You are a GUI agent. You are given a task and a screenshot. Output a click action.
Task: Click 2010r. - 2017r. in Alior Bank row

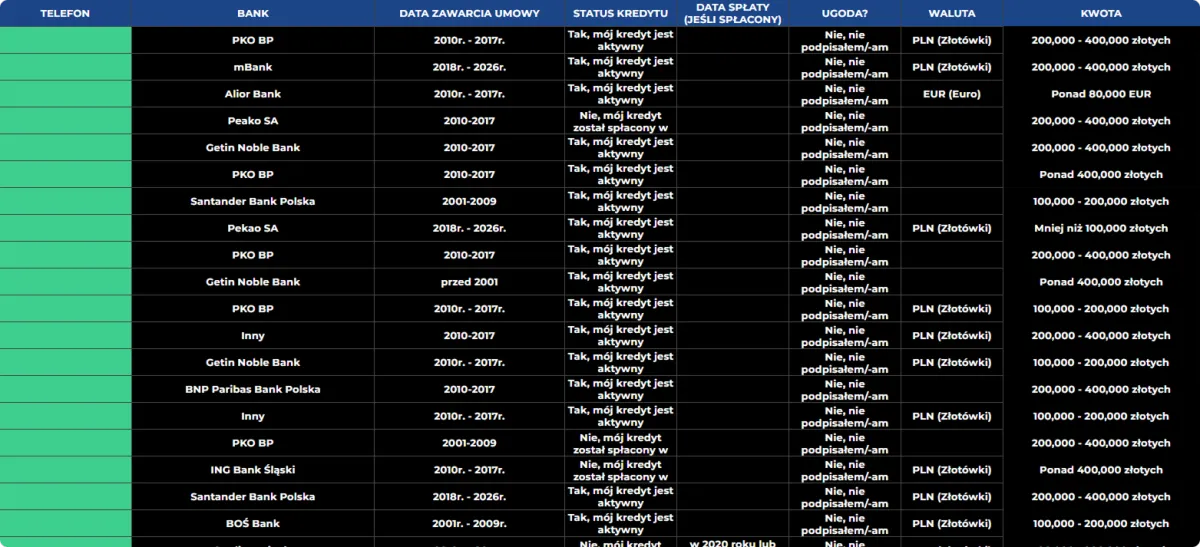click(x=469, y=94)
